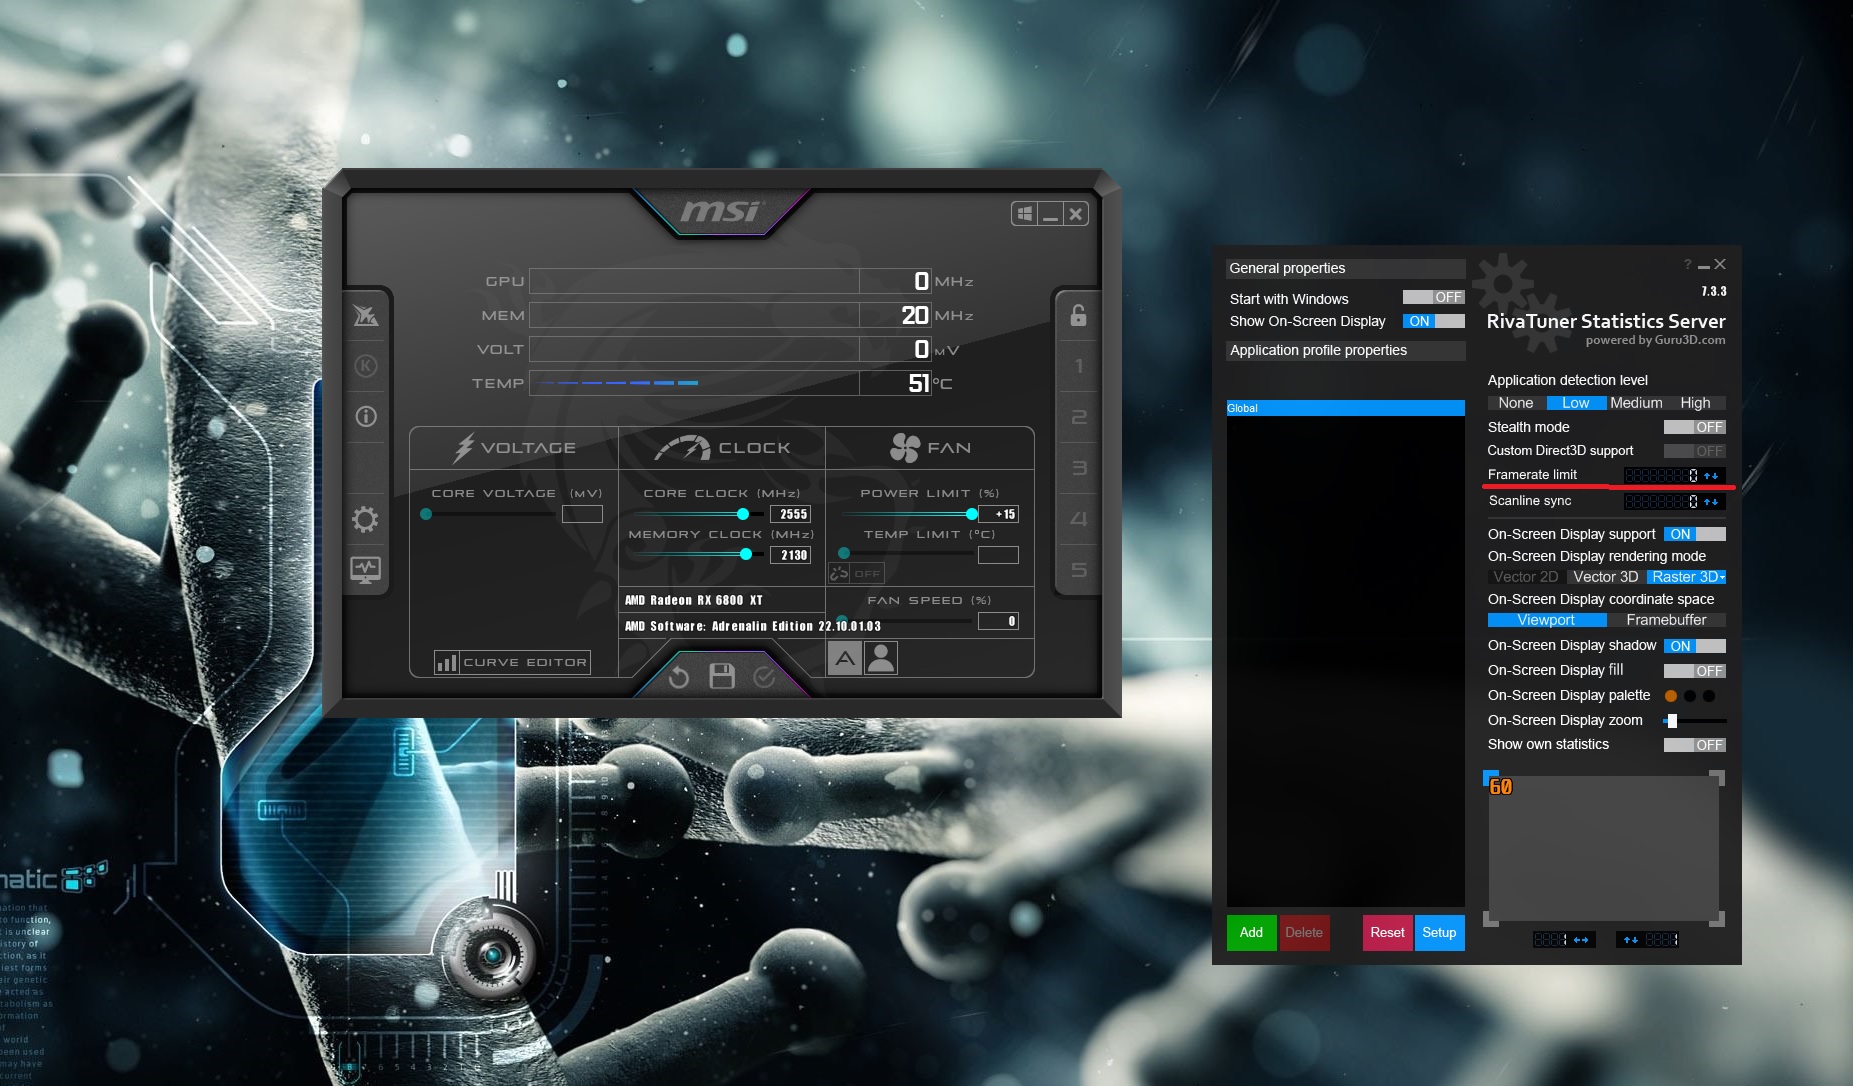Select profile slot 3 in Afterburner
Image resolution: width=1853 pixels, height=1086 pixels.
tap(1078, 468)
